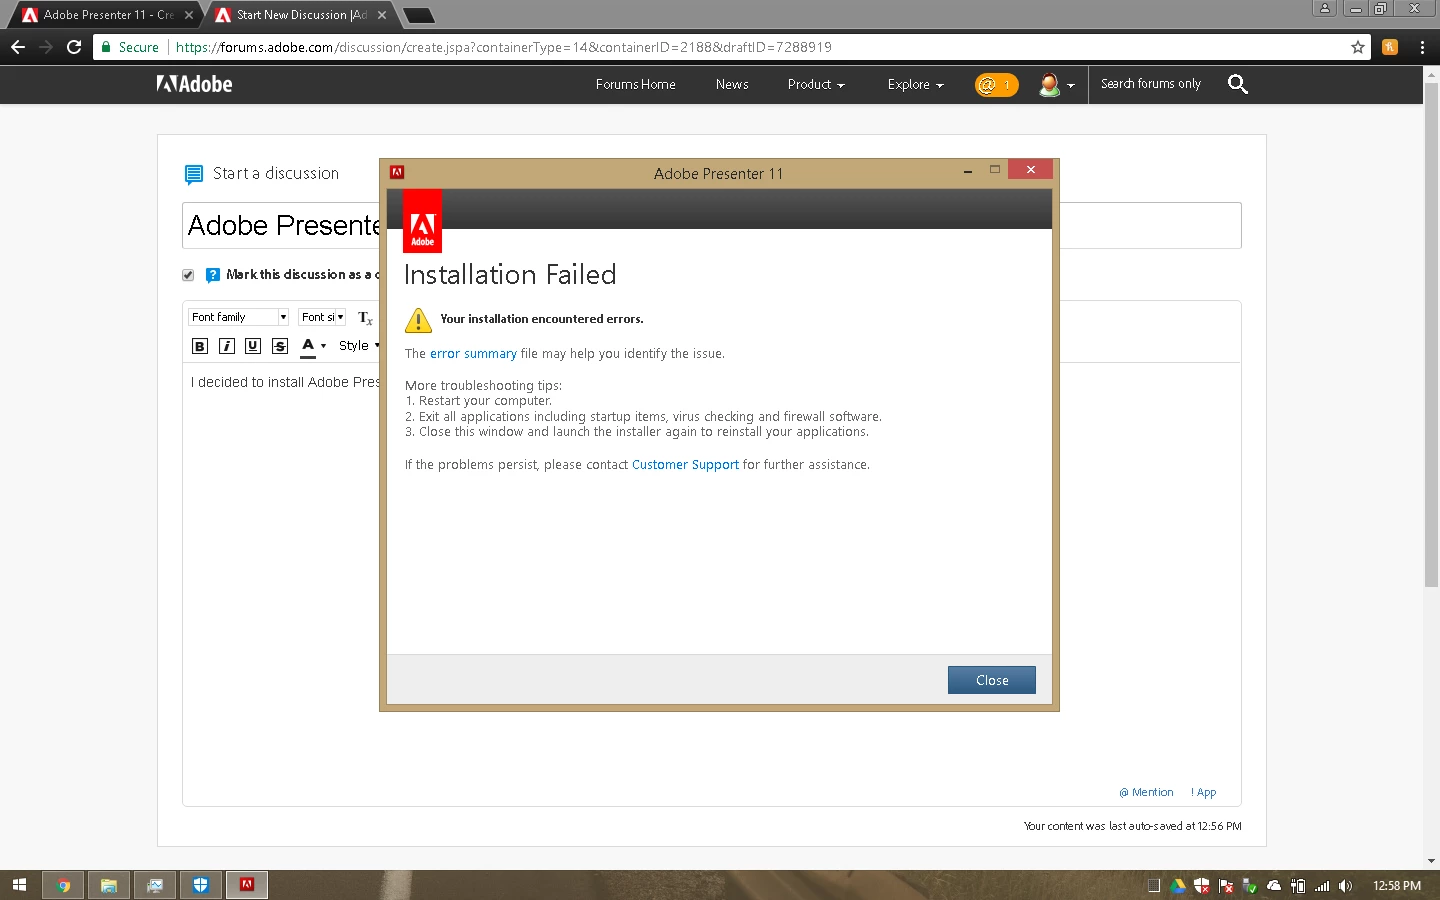
Task: Click the Action Center flag tray icon
Action: [x=1226, y=886]
